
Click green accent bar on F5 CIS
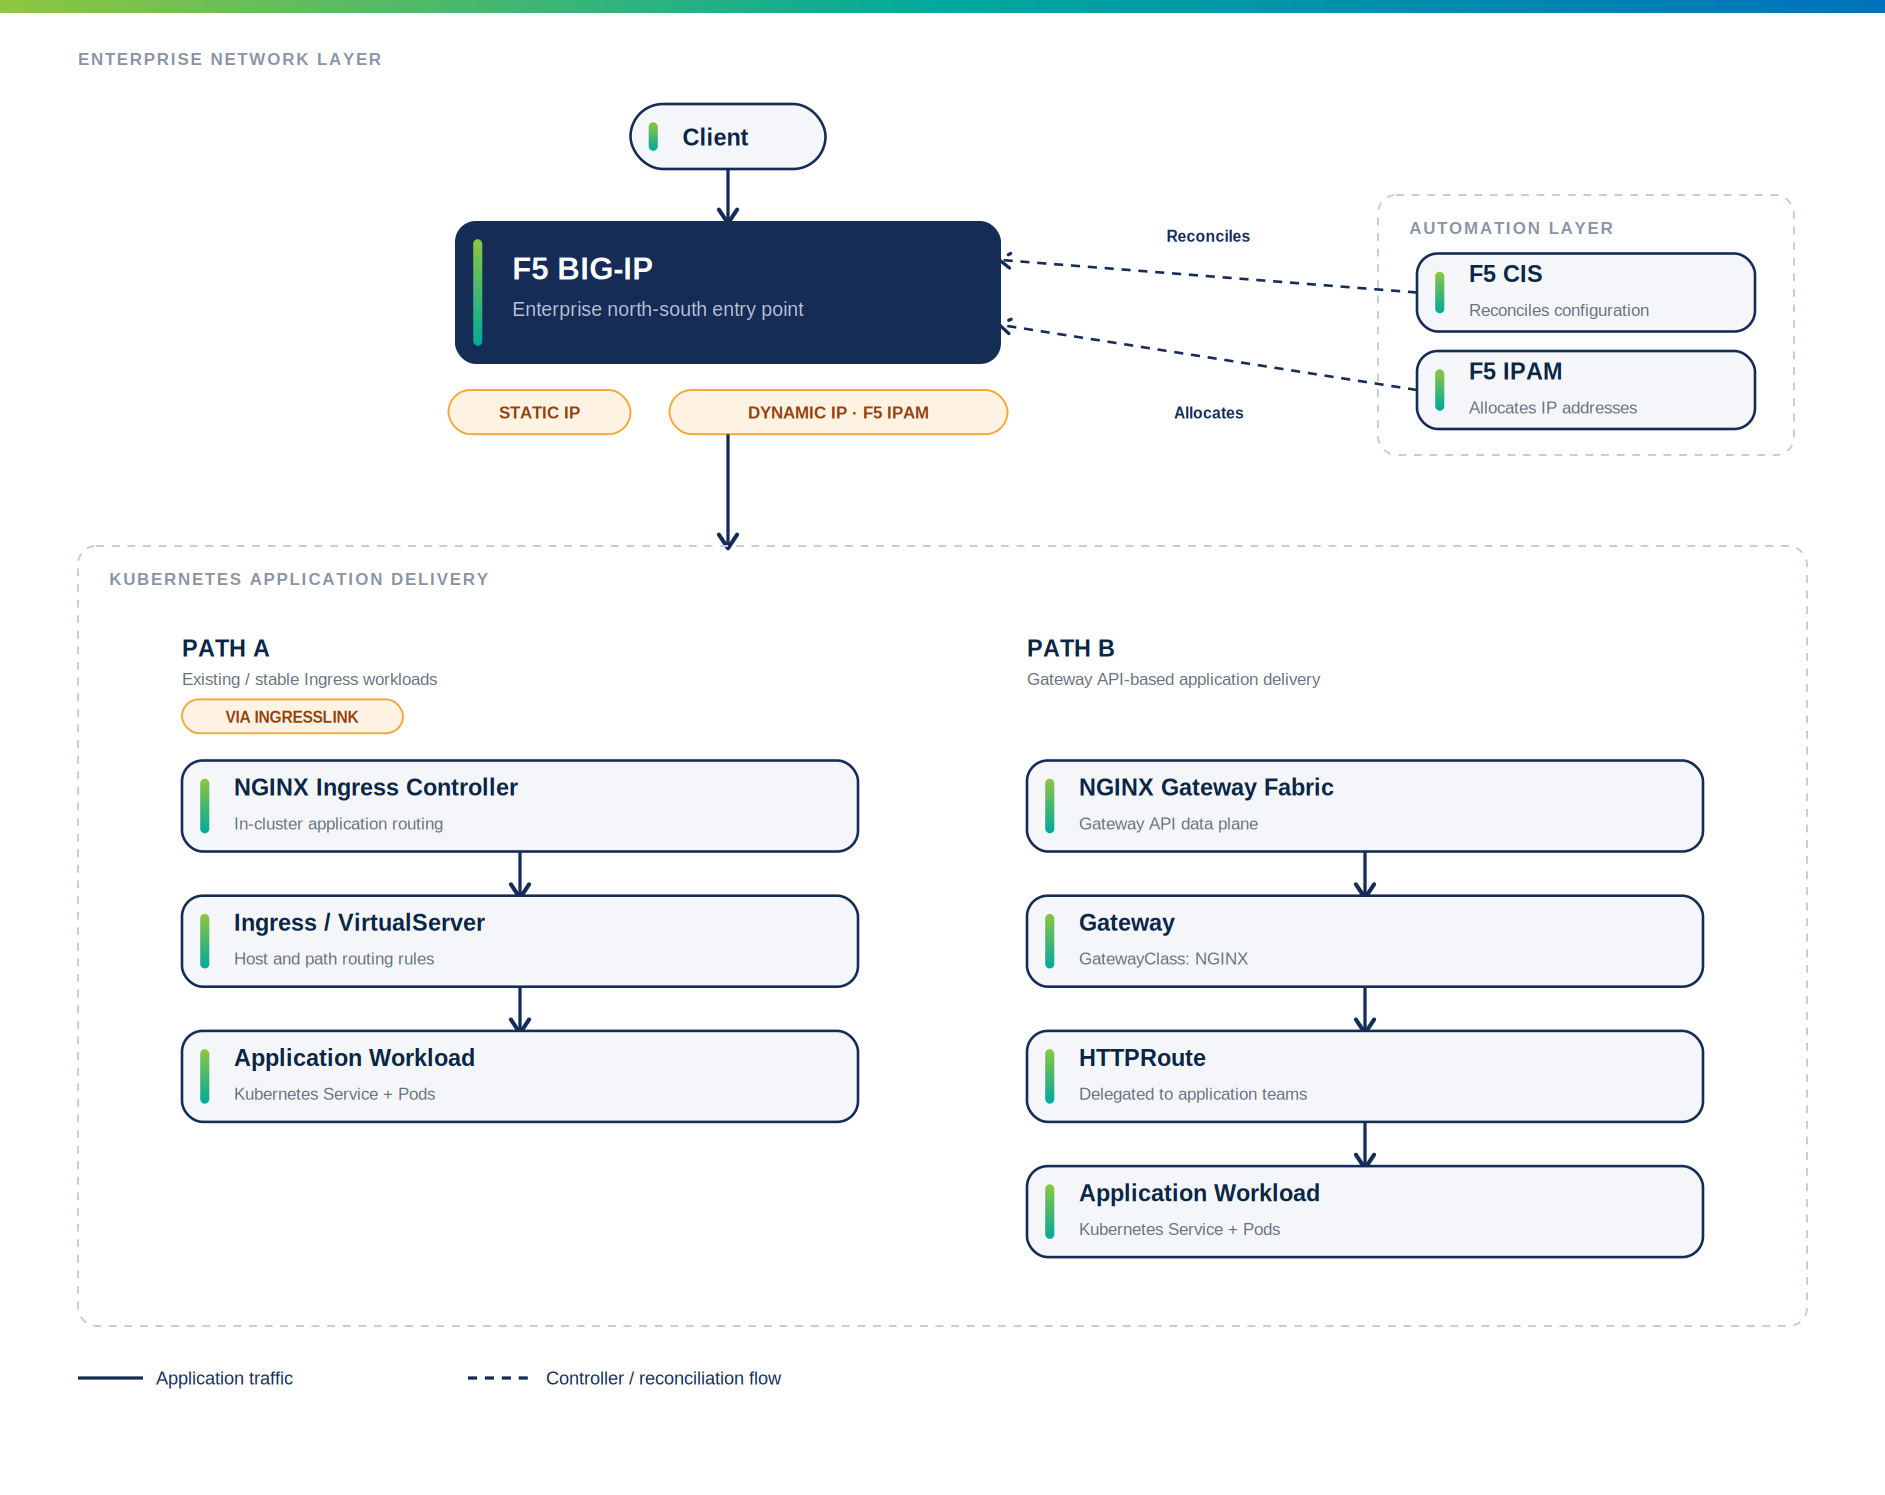coord(1440,292)
